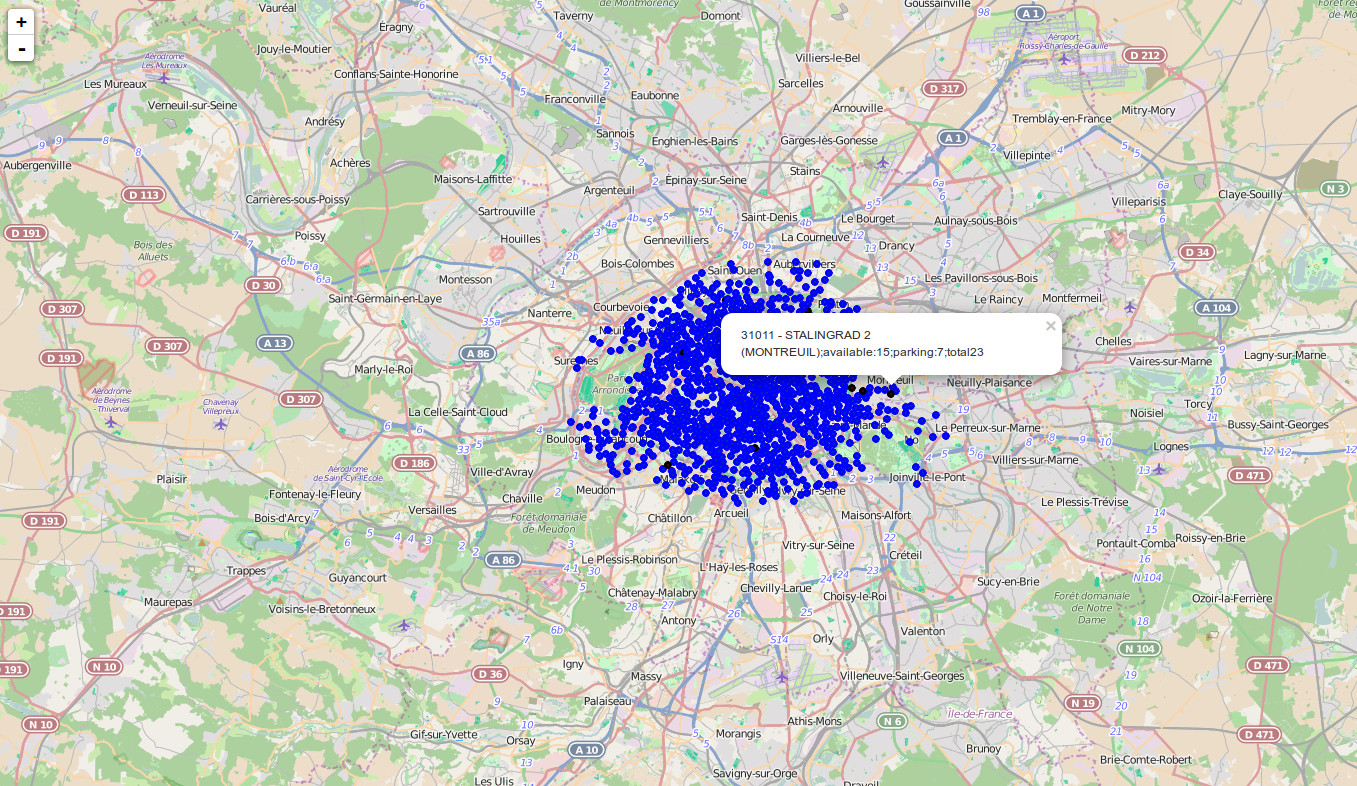
Task: Click the Saint-Denis label on the map
Action: point(769,217)
